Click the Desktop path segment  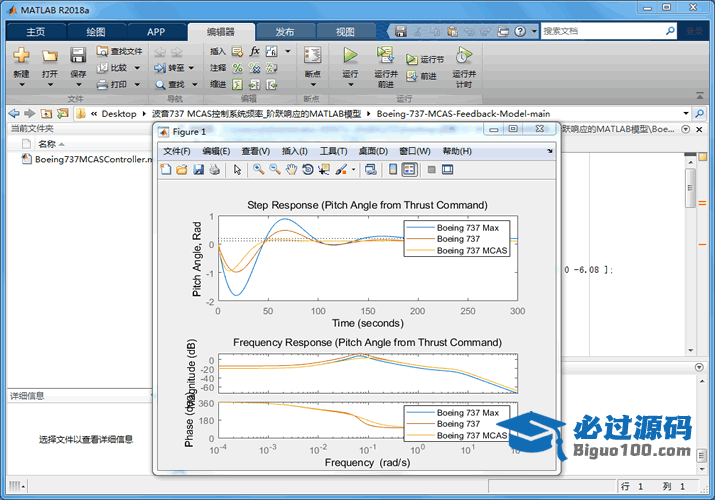coord(119,113)
